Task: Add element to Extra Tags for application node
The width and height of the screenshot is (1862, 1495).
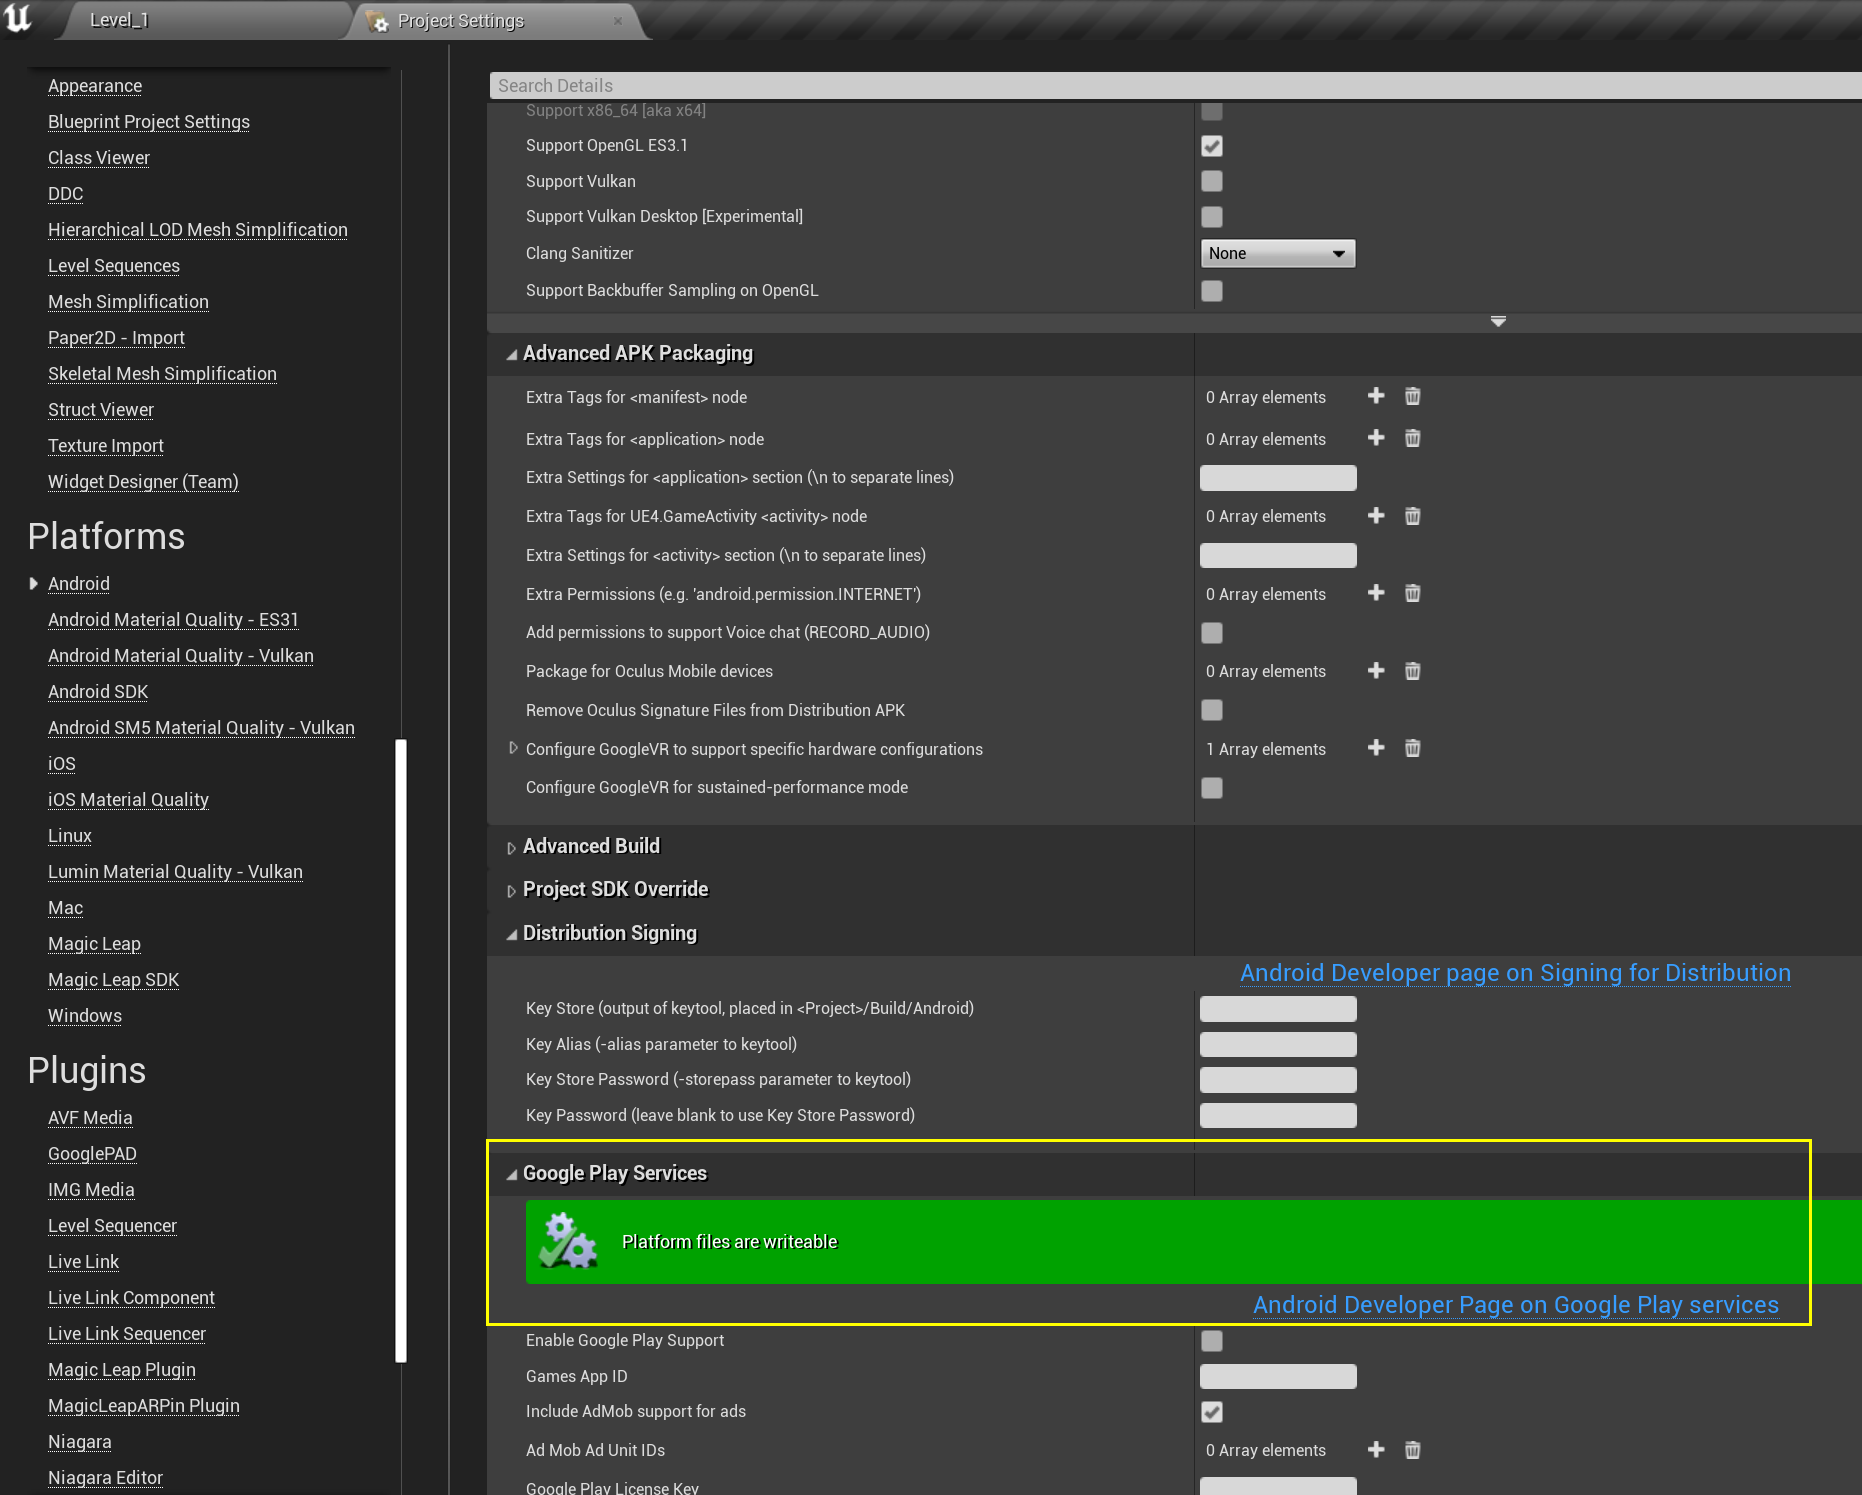Action: coord(1376,438)
